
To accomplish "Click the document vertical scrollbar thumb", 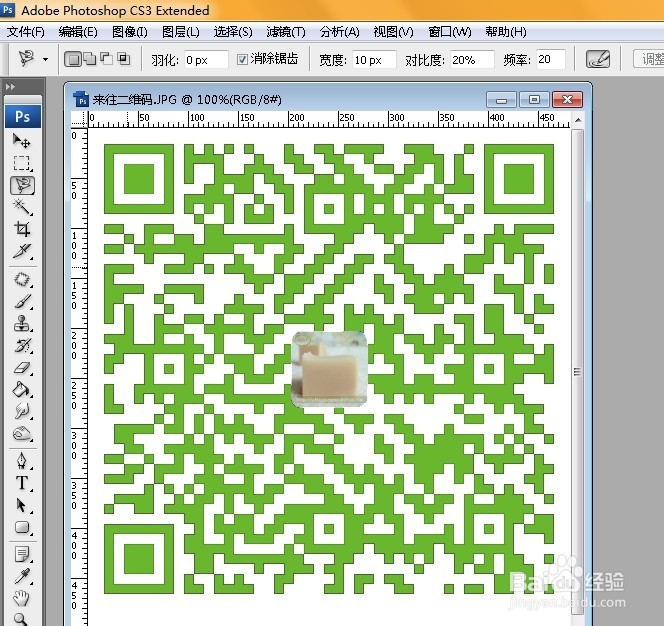I will click(577, 371).
